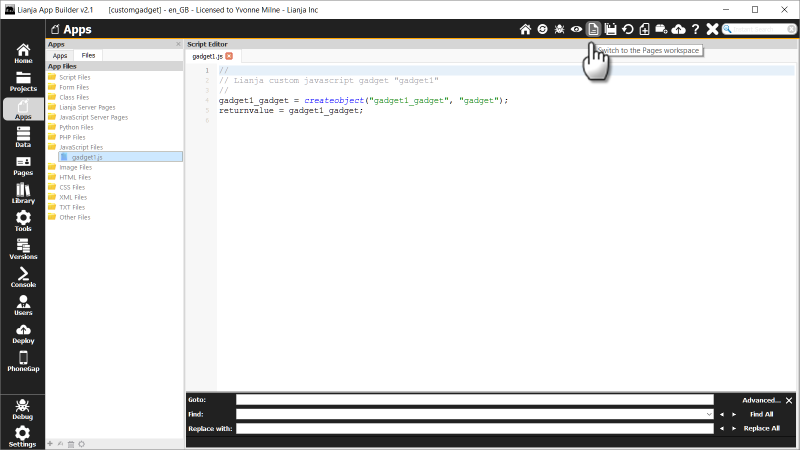Close the find and replace bar
This screenshot has height=450, width=800.
click(x=789, y=400)
